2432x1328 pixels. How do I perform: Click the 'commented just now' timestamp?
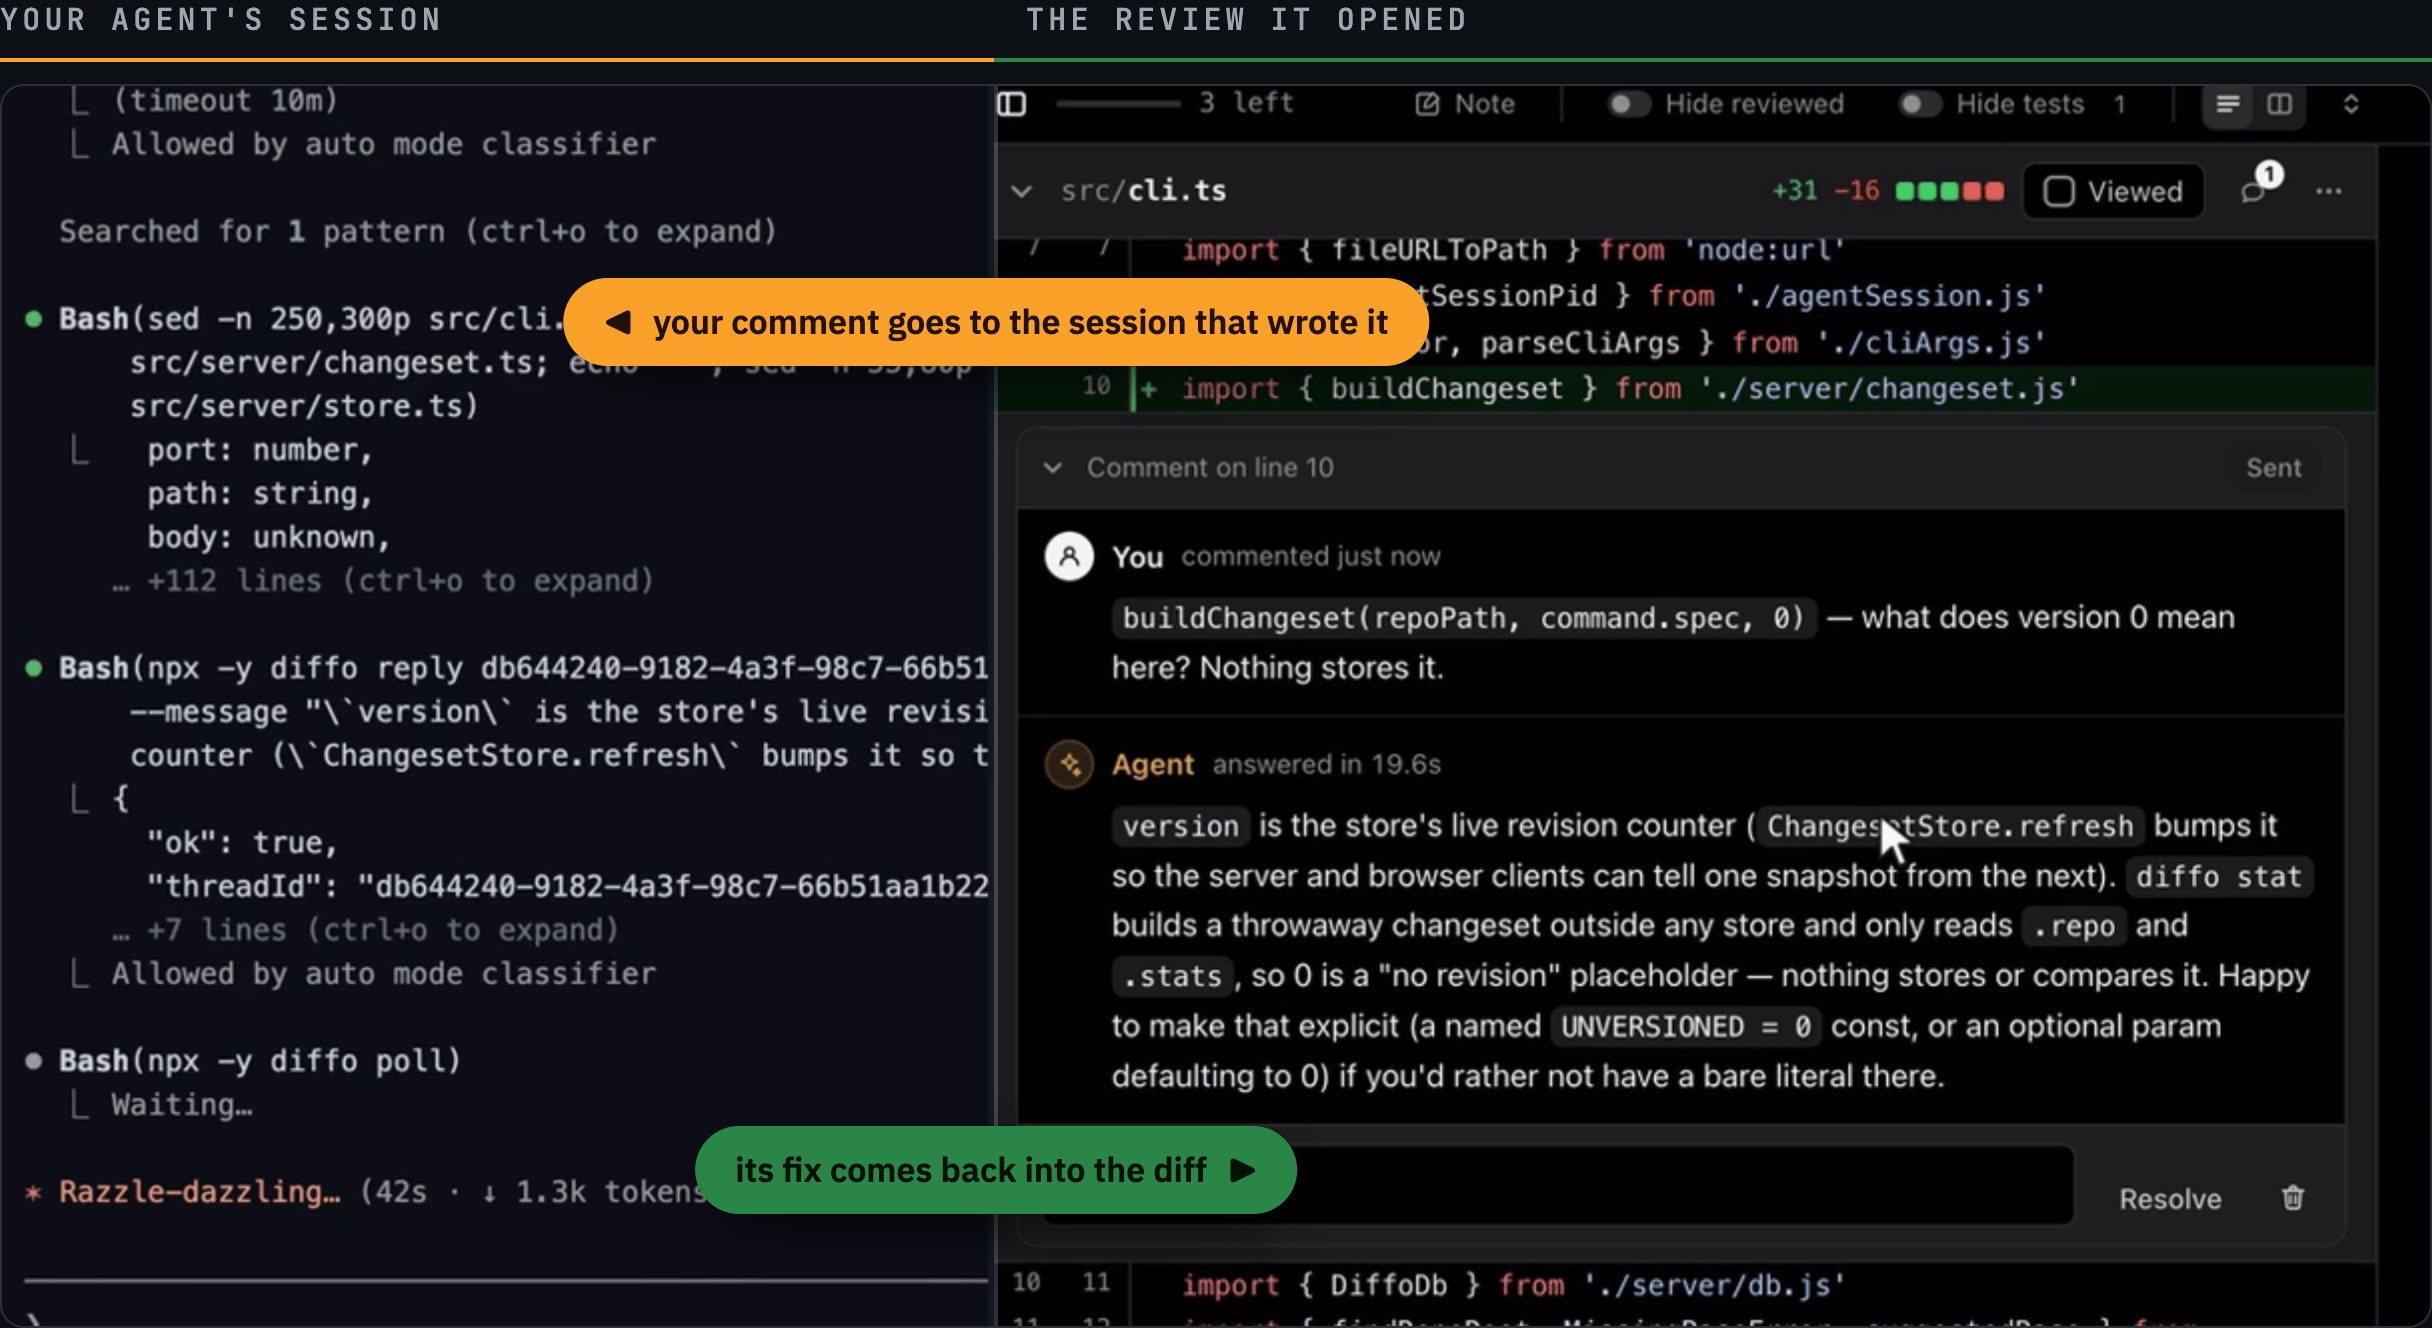coord(1311,557)
